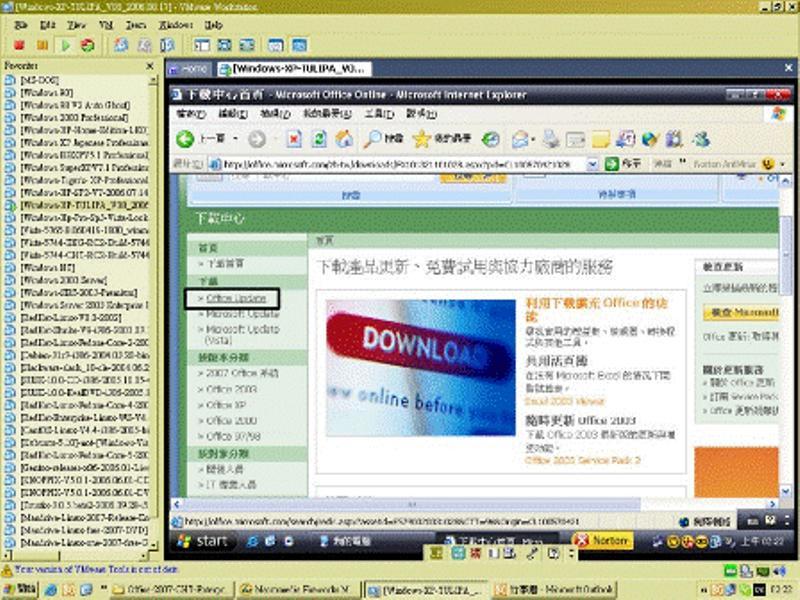The image size is (800, 600).
Task: Click the Microsoft Outlook button on the host taskbar
Action: coord(555,590)
